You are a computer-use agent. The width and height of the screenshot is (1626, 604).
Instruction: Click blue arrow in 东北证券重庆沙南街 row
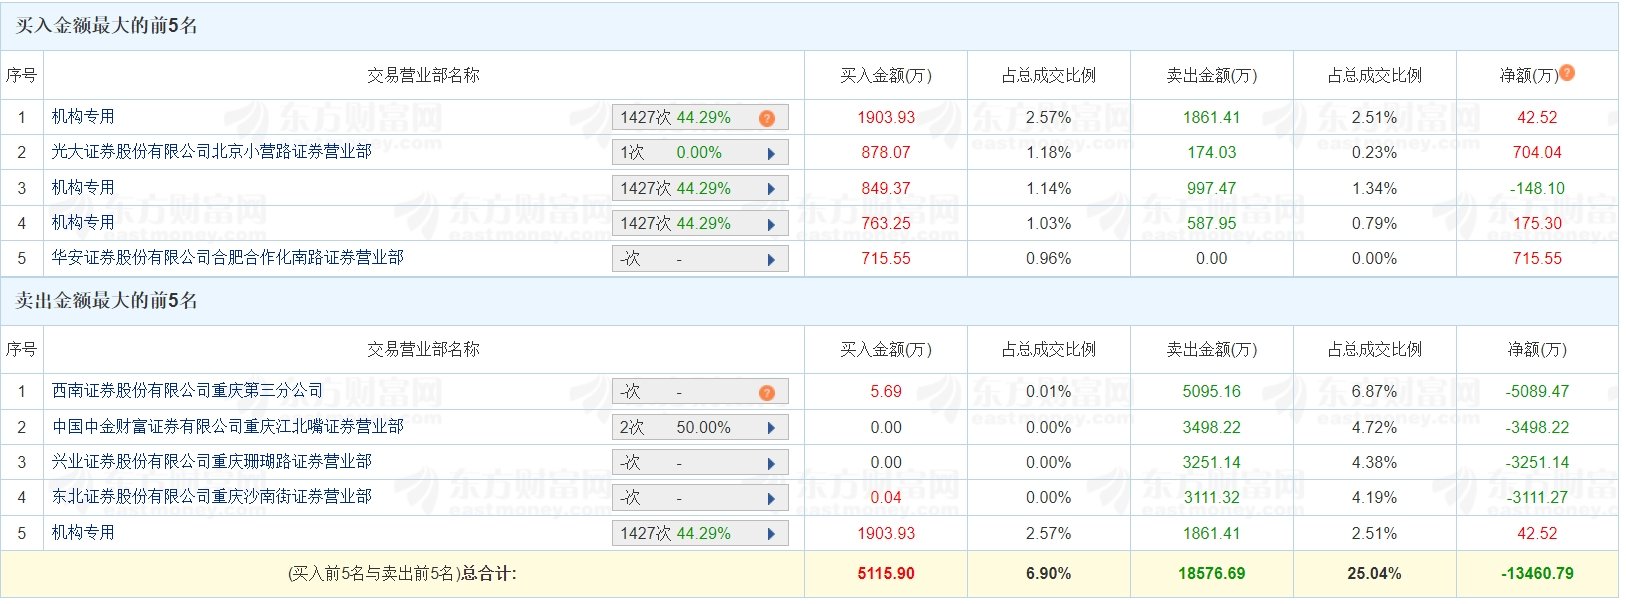coord(771,499)
